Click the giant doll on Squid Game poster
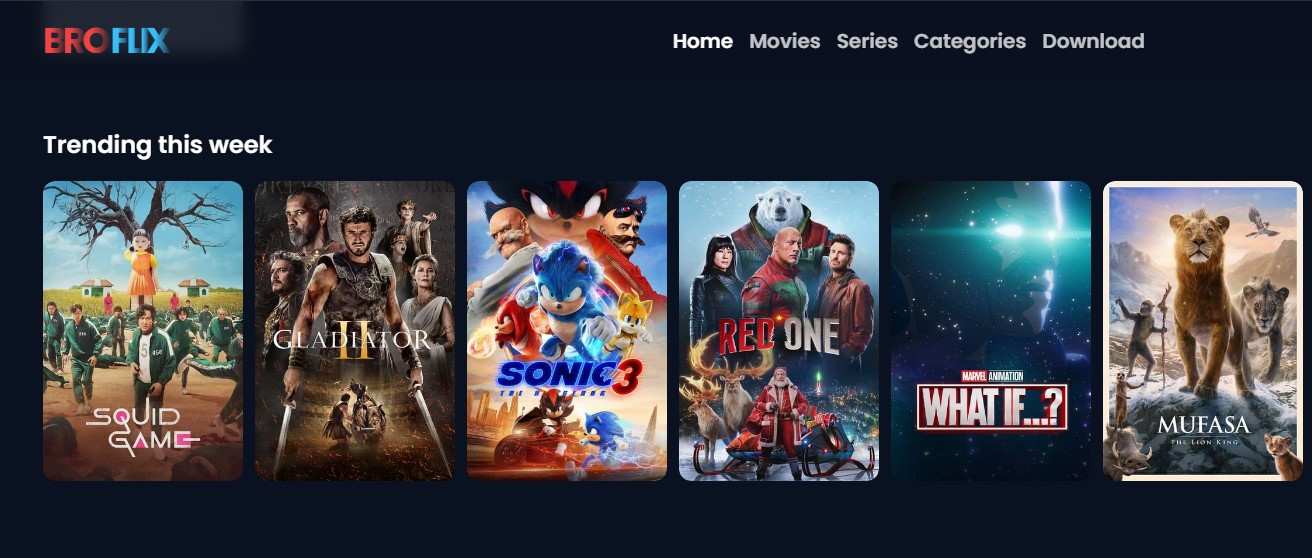This screenshot has width=1312, height=558. click(142, 260)
